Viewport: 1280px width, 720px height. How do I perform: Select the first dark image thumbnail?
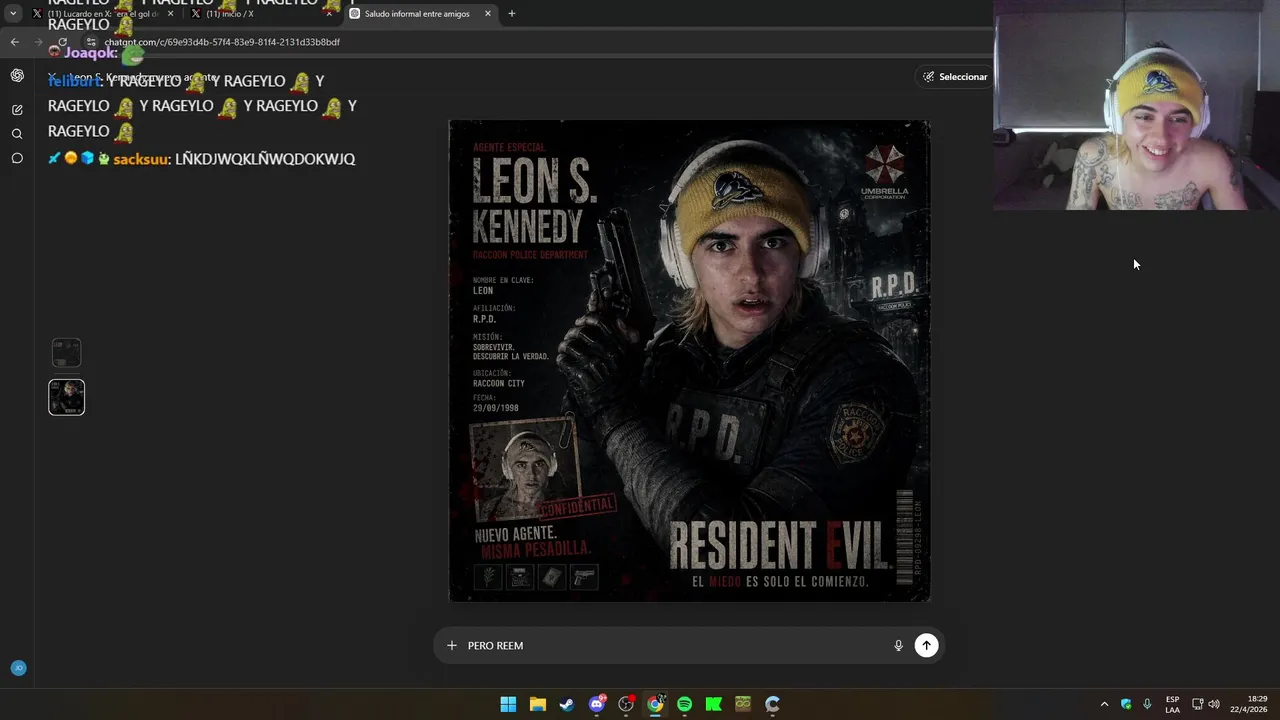66,352
